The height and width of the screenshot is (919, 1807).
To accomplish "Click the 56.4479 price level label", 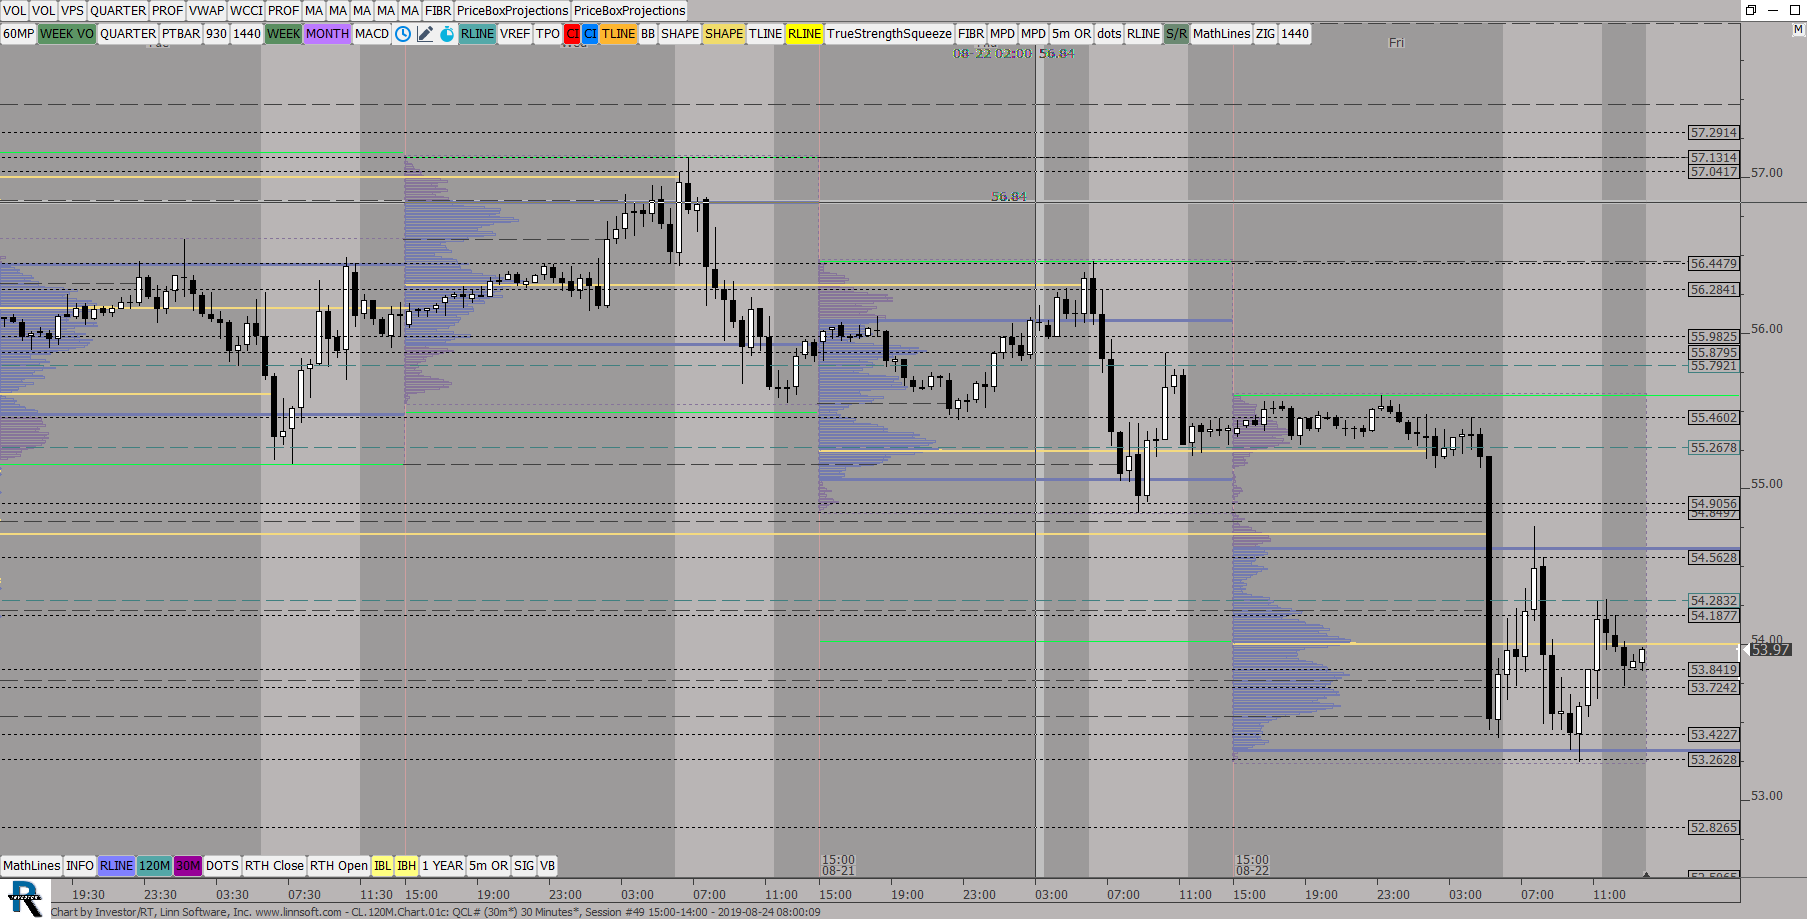I will [1714, 263].
